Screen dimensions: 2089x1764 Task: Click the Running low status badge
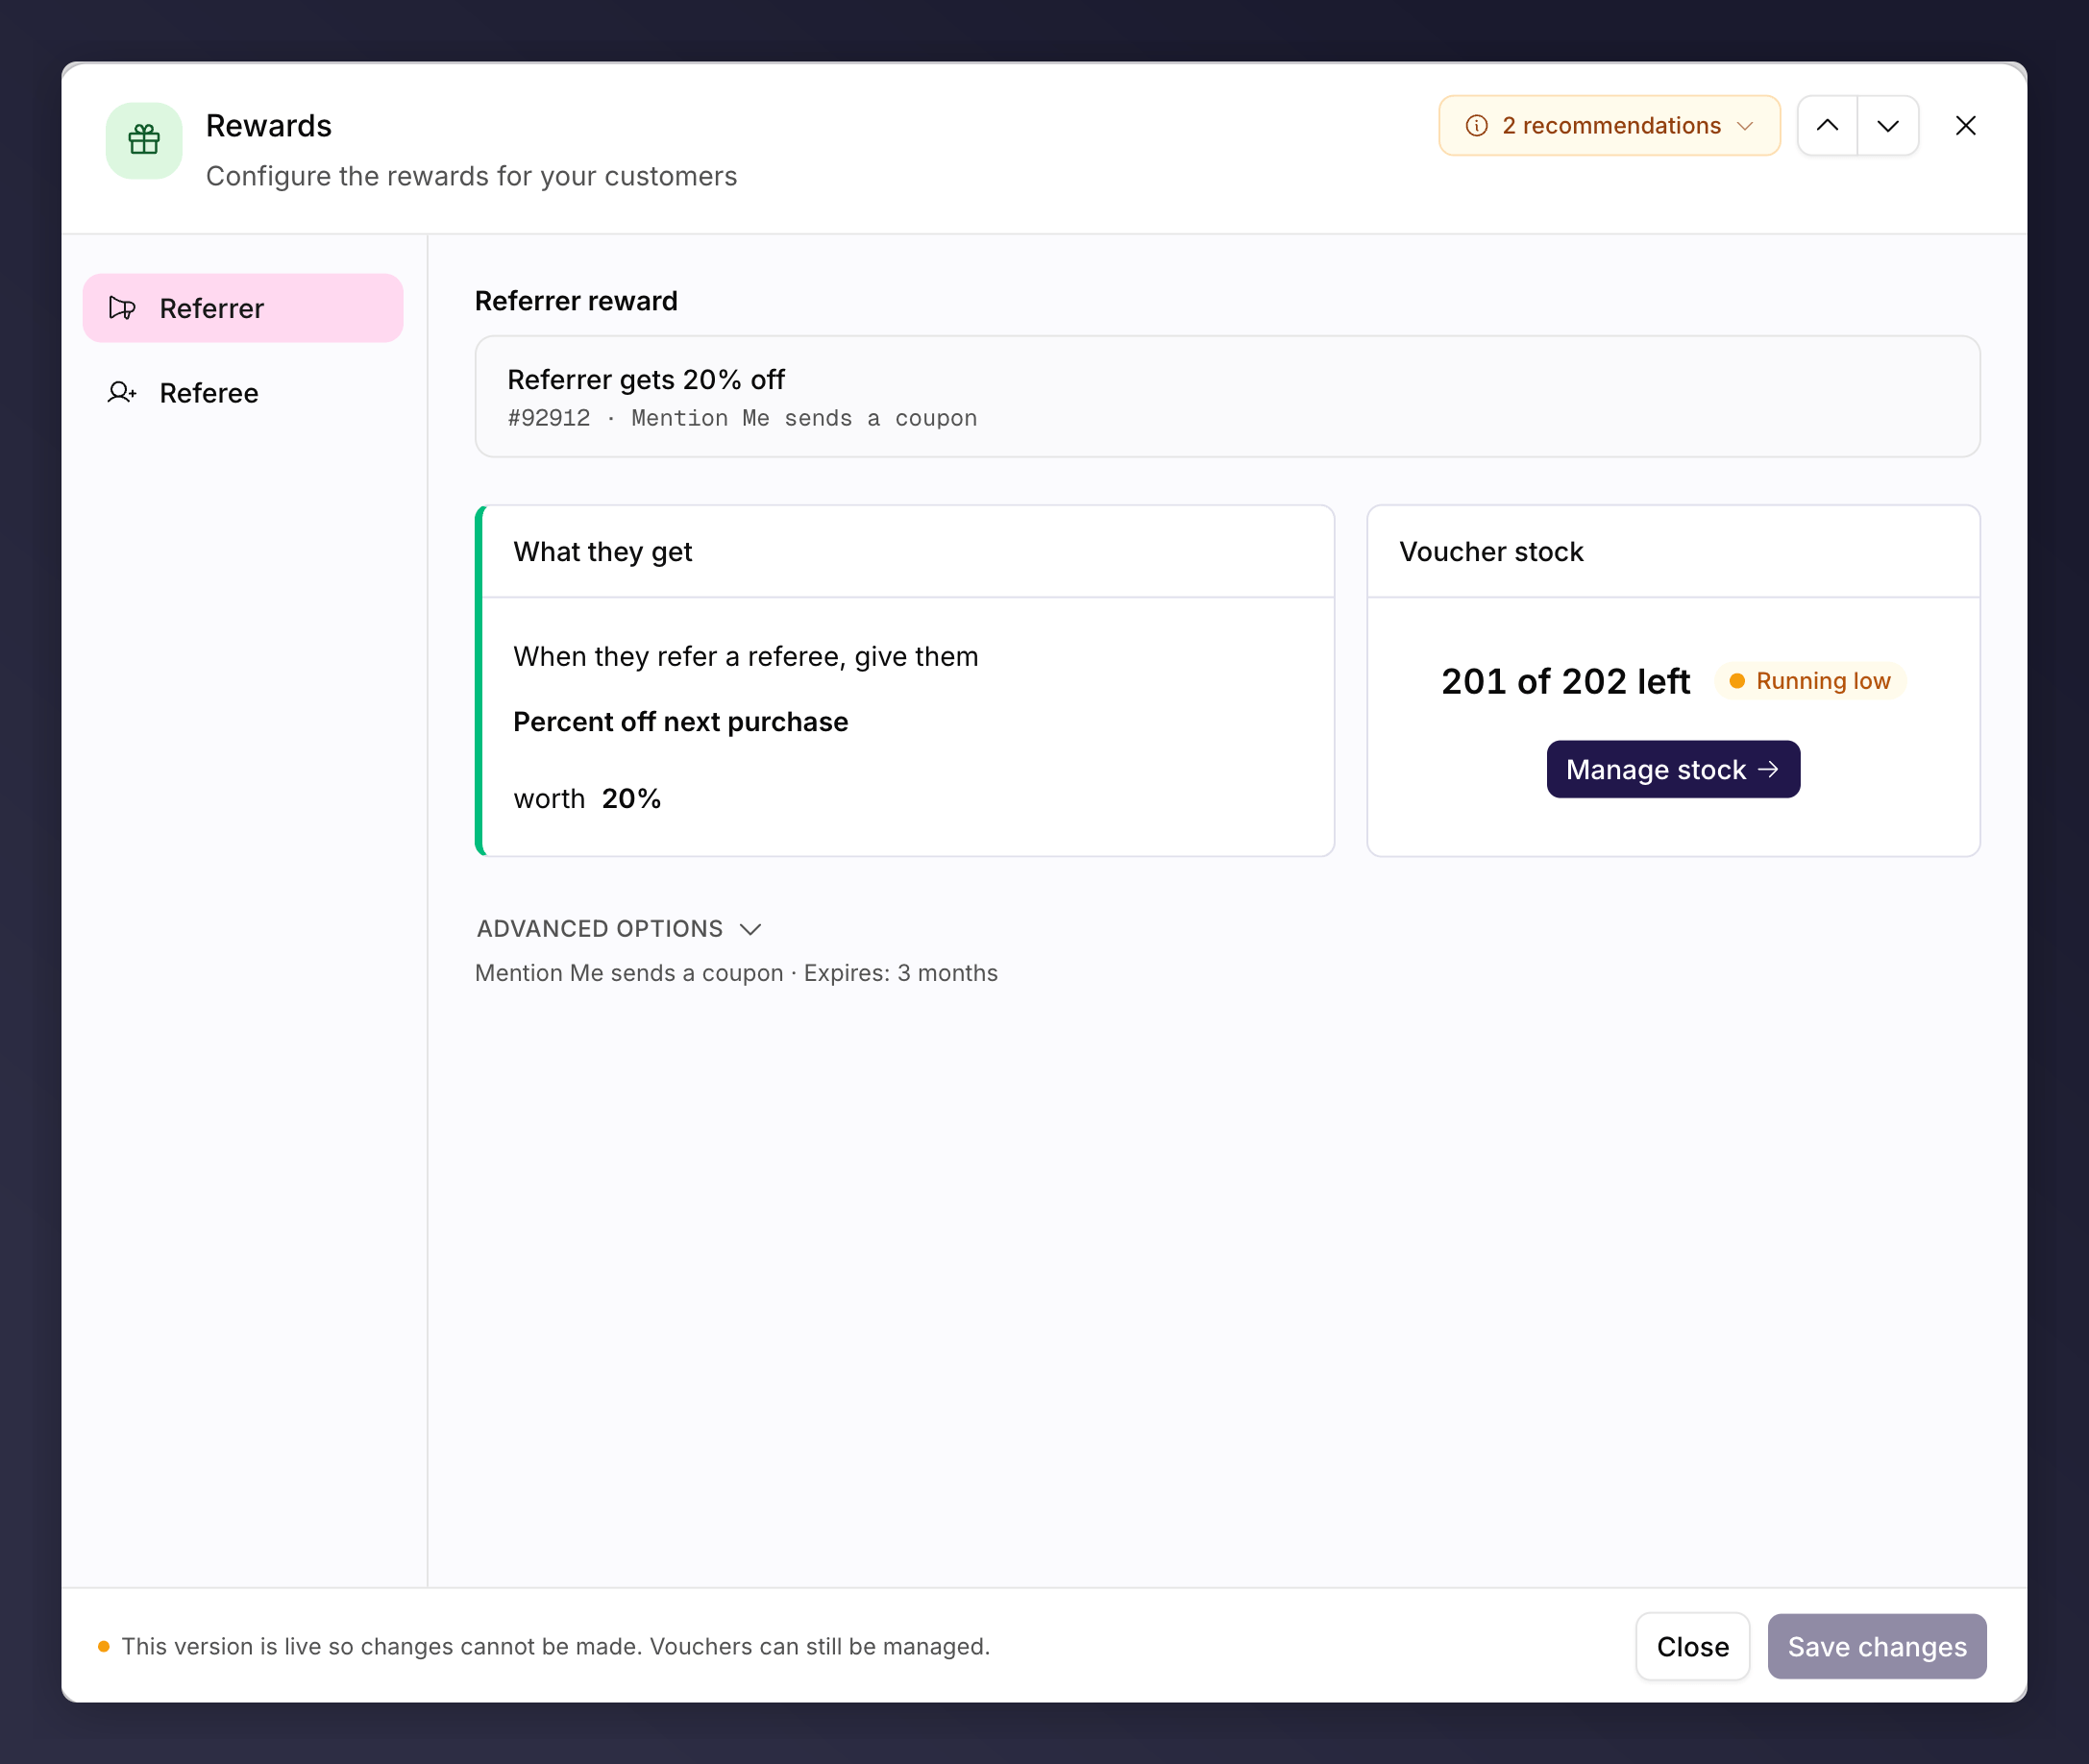coord(1810,681)
